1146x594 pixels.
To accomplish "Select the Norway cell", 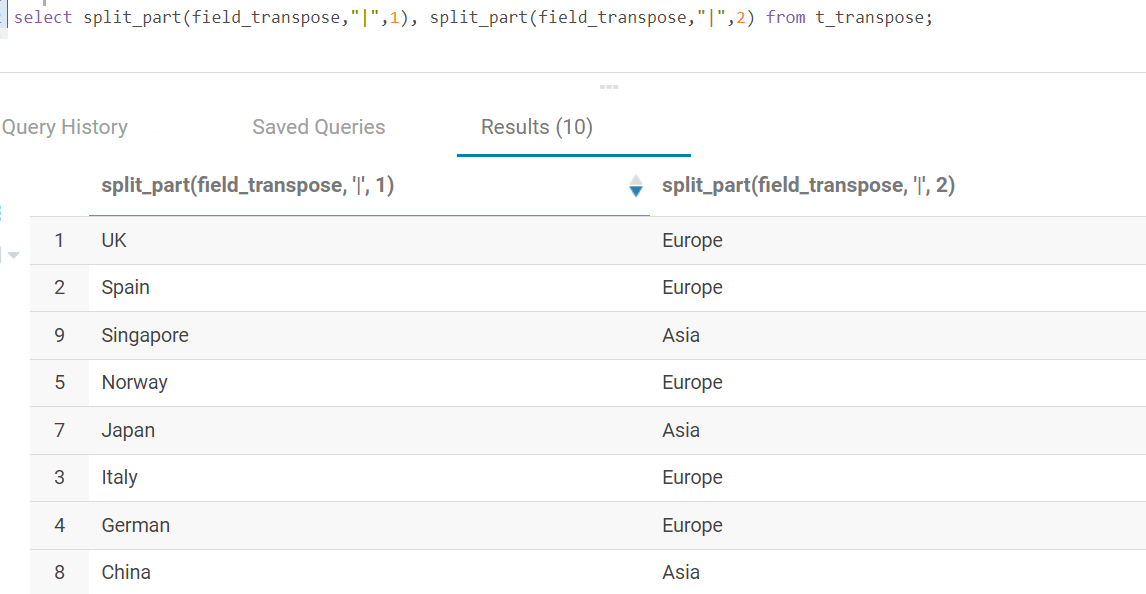I will (x=134, y=382).
